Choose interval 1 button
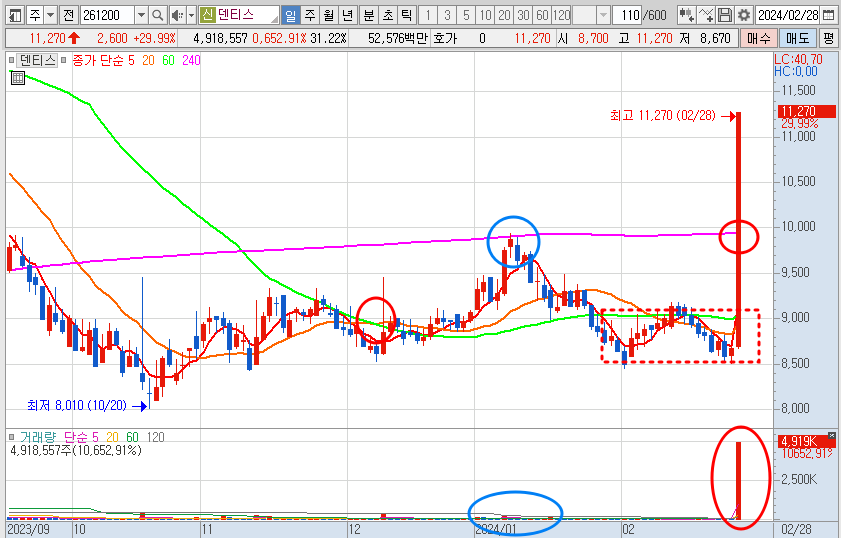The width and height of the screenshot is (841, 538). [x=427, y=15]
